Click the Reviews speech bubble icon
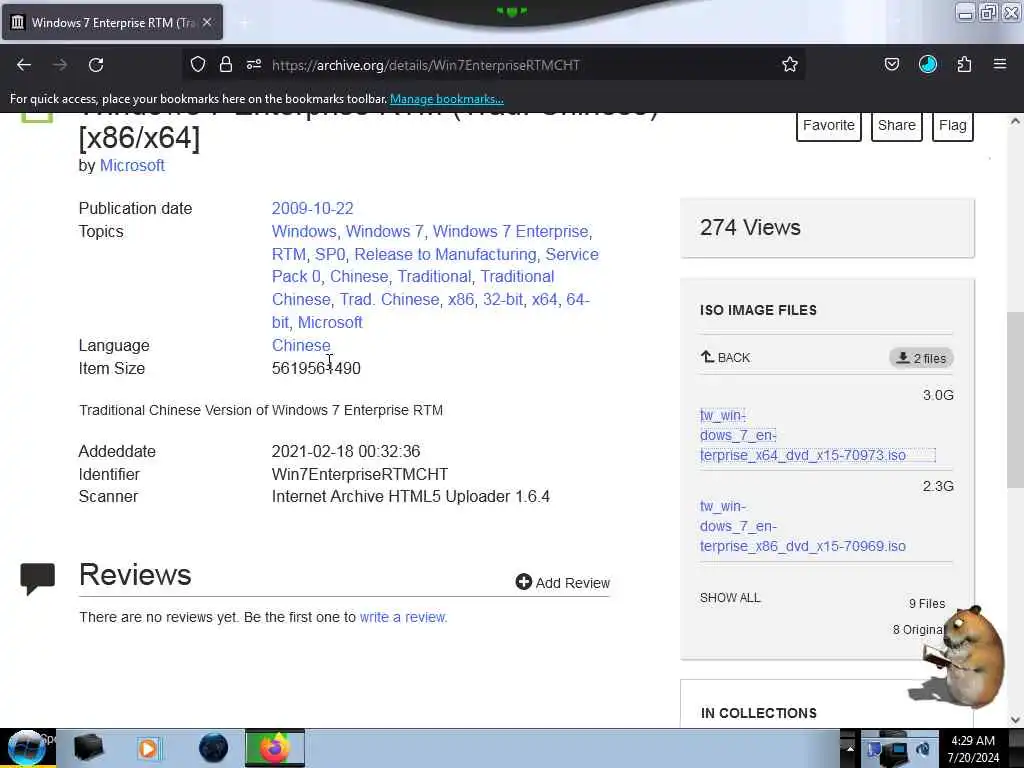Viewport: 1024px width, 768px height. pos(37,579)
